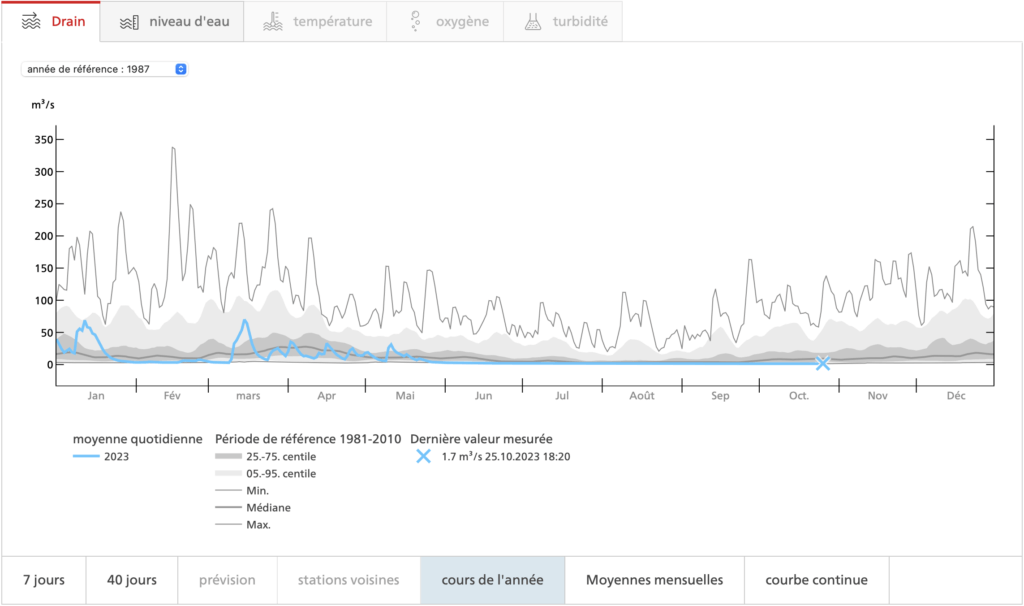Screen dimensions: 1024x606
Task: Open the année de référence dropdown
Action: click(x=104, y=69)
